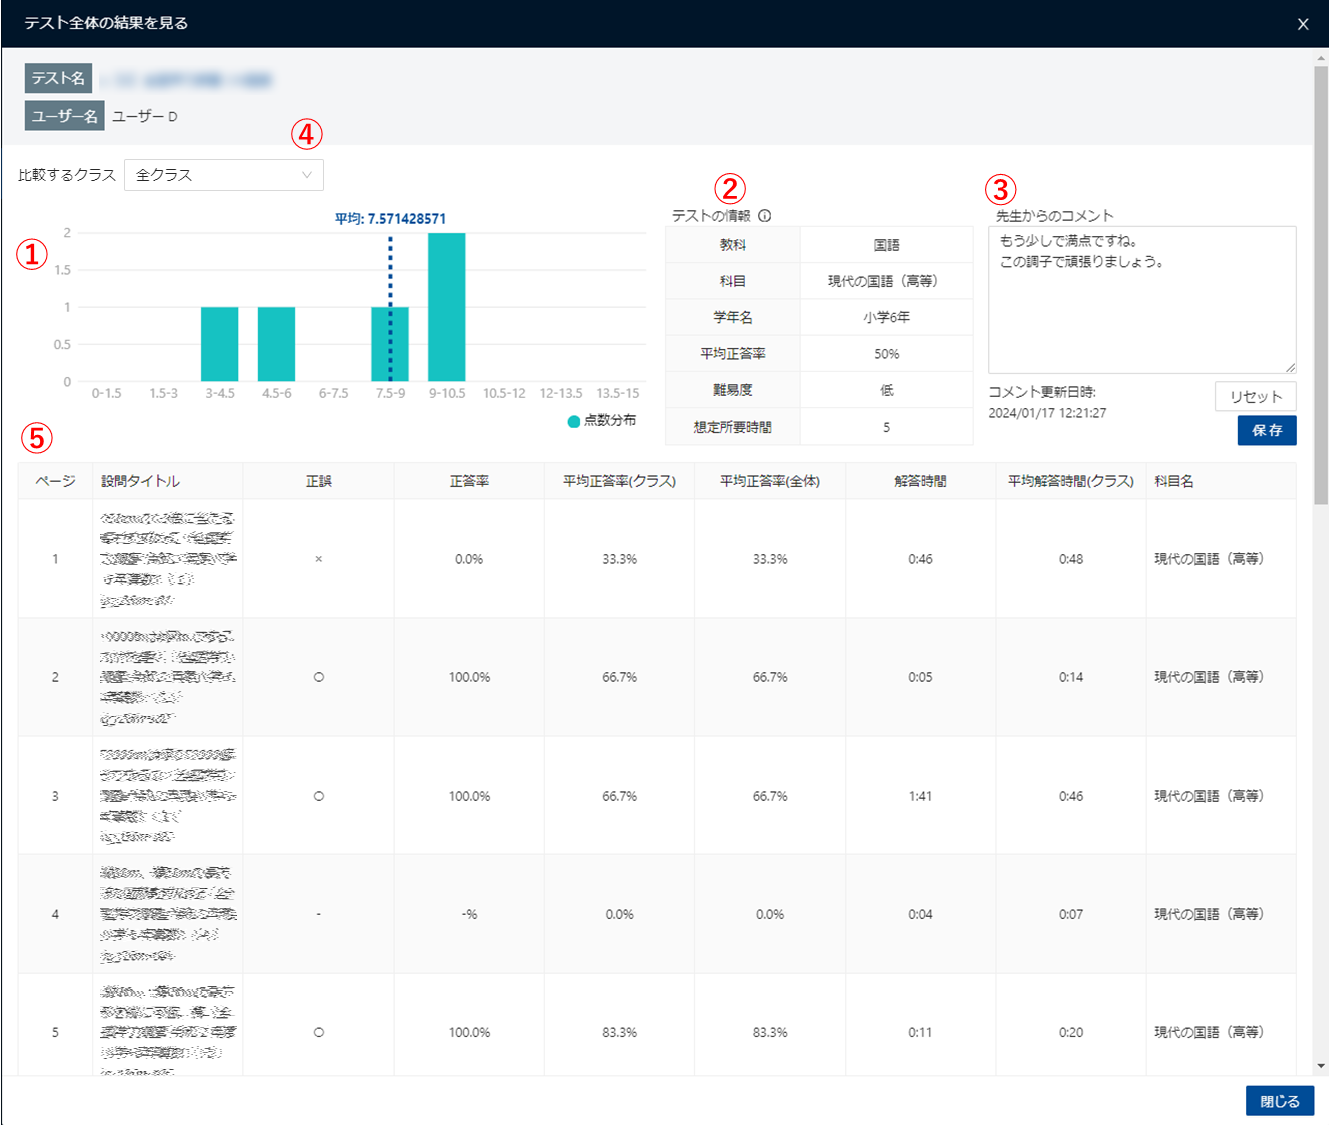Click the リセット button
Viewport: 1329px width, 1125px height.
click(1255, 397)
